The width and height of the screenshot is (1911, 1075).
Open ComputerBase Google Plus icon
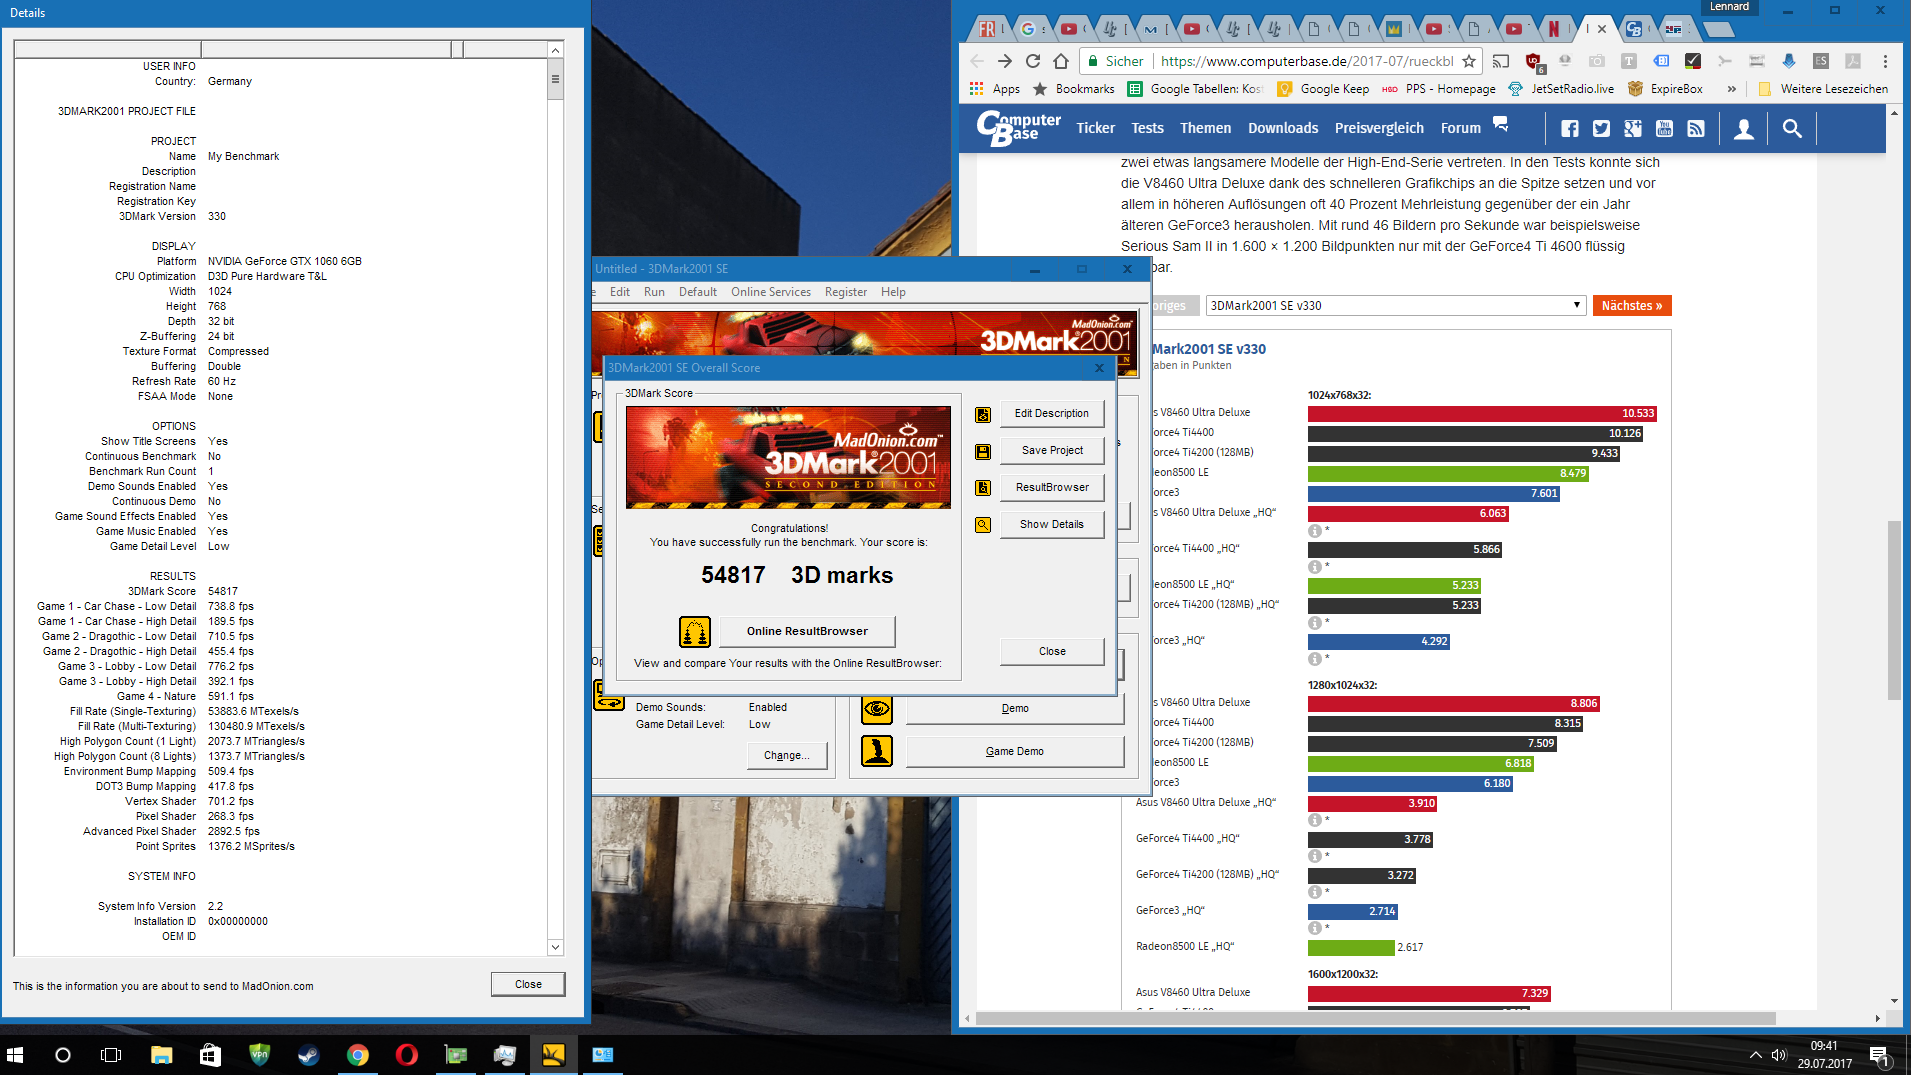coord(1633,128)
